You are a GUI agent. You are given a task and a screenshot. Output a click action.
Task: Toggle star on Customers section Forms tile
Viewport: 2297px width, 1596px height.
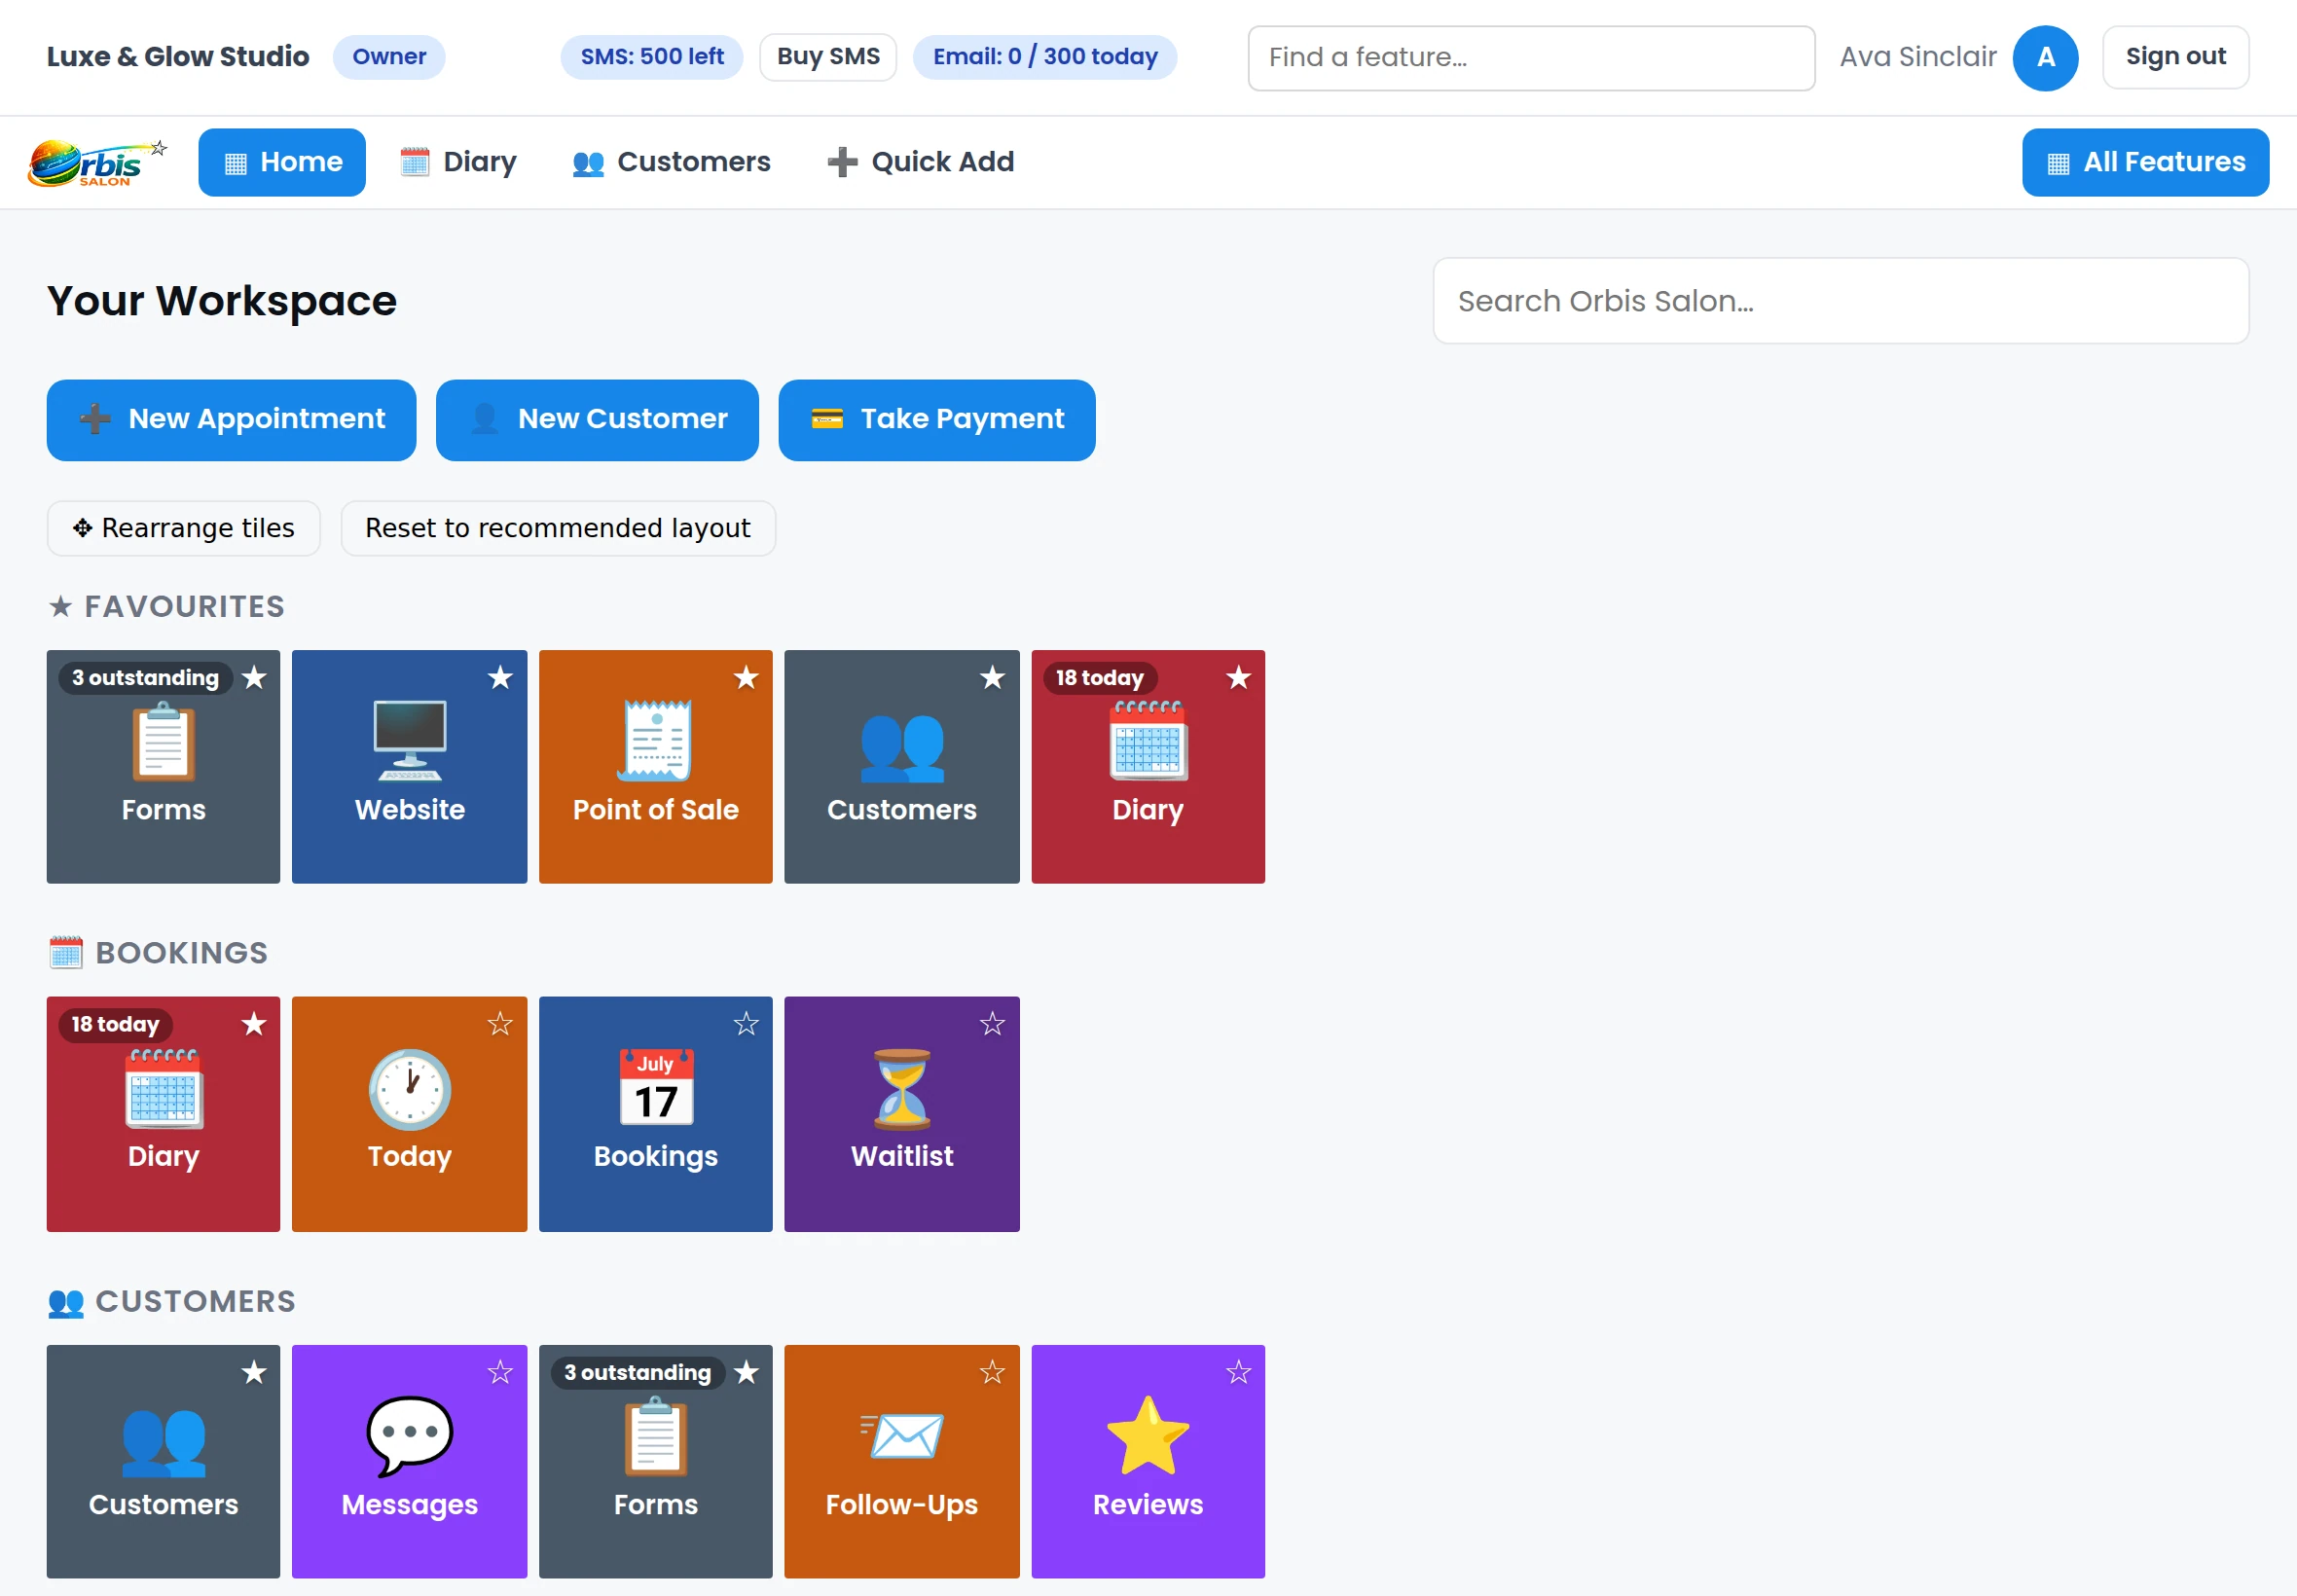[x=746, y=1372]
